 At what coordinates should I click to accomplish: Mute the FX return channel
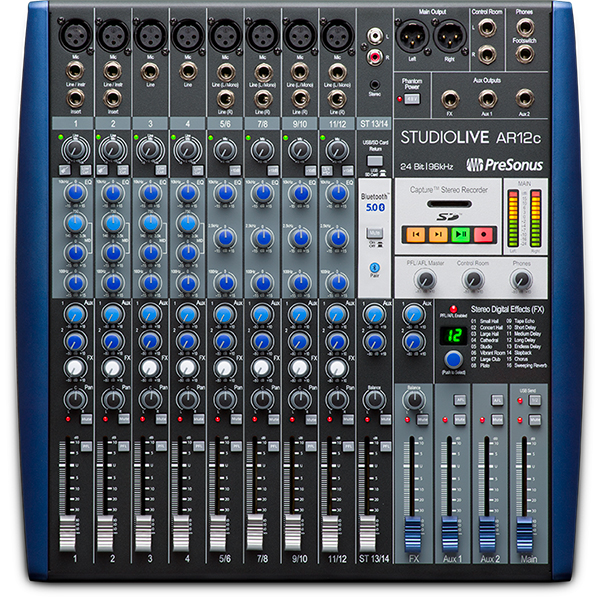coord(422,419)
